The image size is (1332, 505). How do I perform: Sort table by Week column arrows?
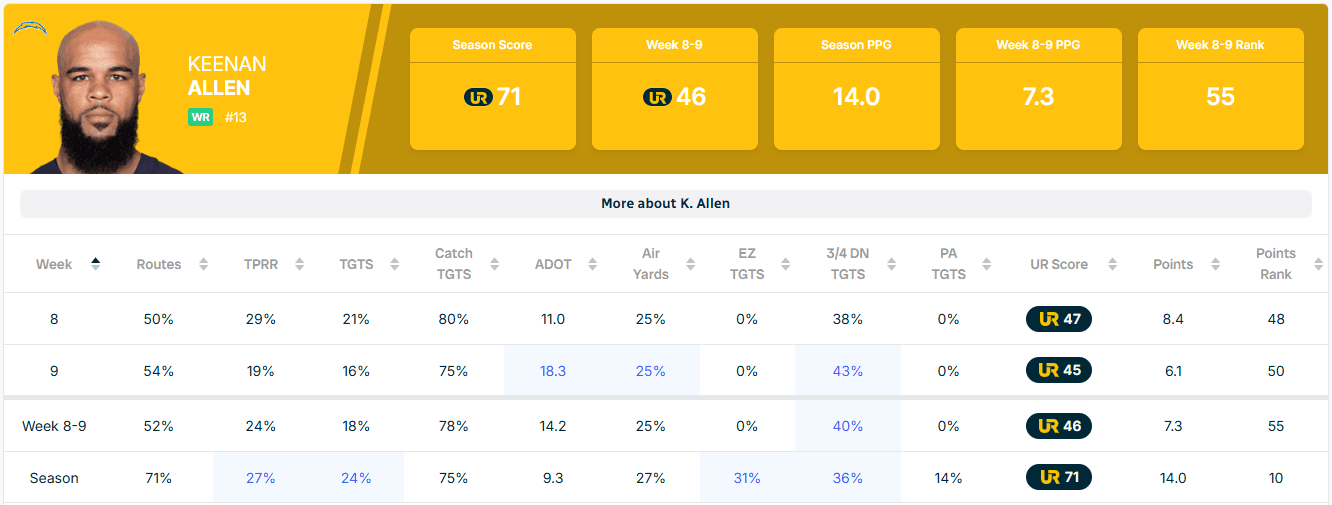[95, 264]
